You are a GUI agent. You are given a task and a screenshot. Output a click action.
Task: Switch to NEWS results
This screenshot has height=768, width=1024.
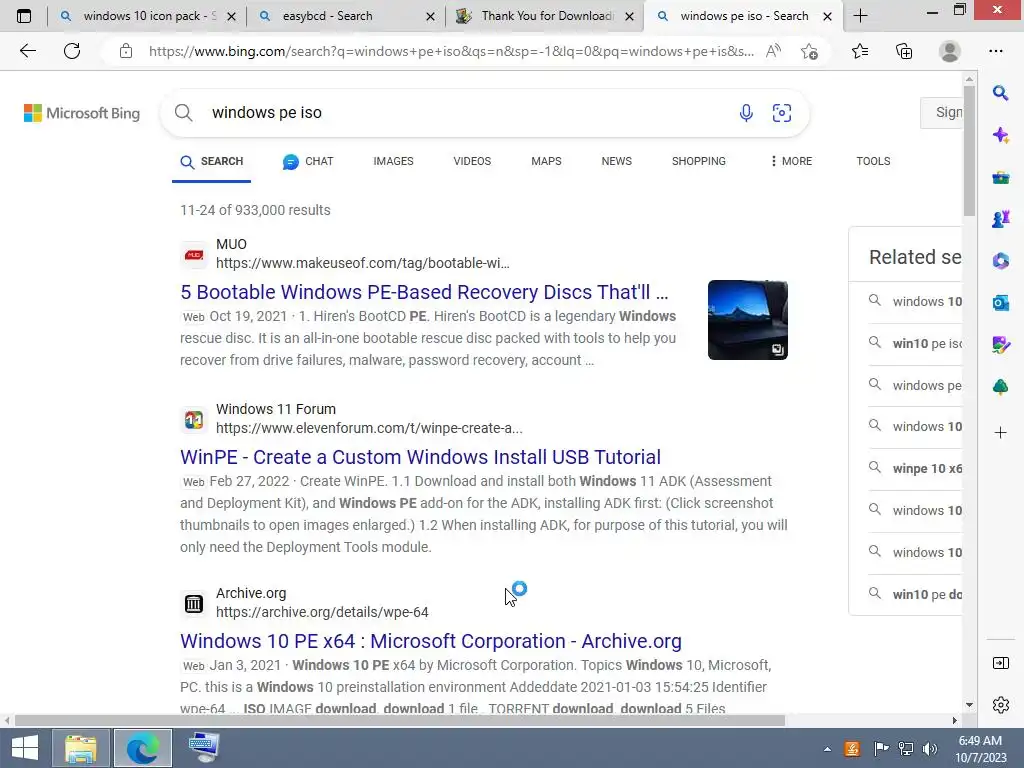tap(616, 161)
